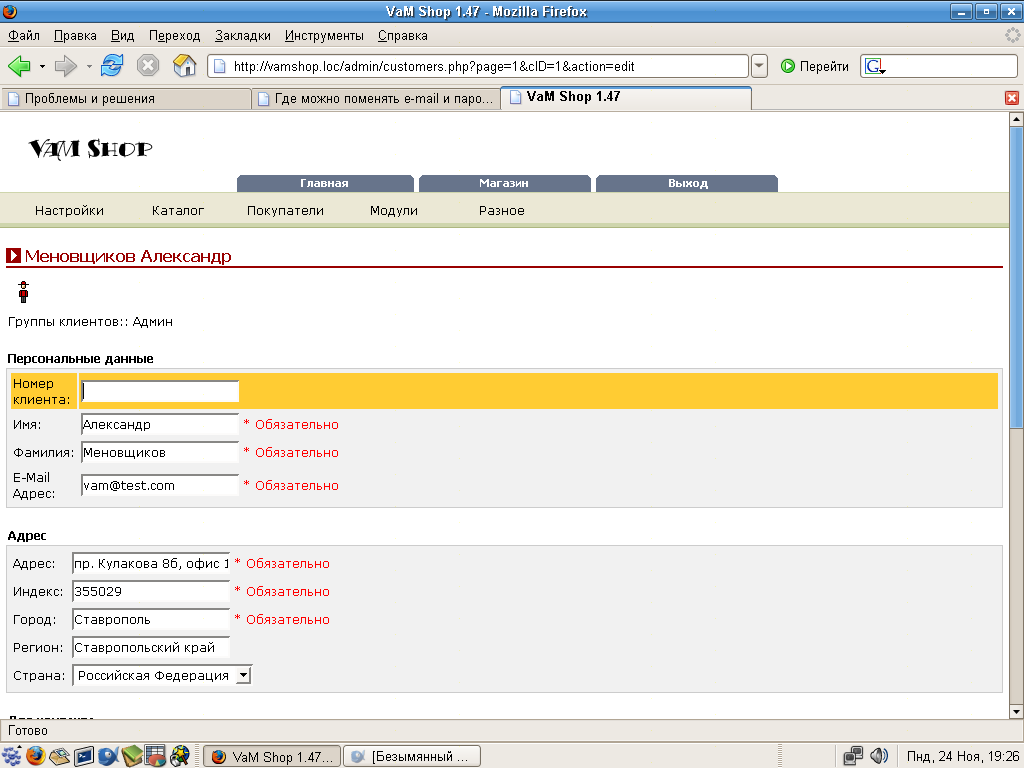Go to the Главная admin page

tap(325, 184)
